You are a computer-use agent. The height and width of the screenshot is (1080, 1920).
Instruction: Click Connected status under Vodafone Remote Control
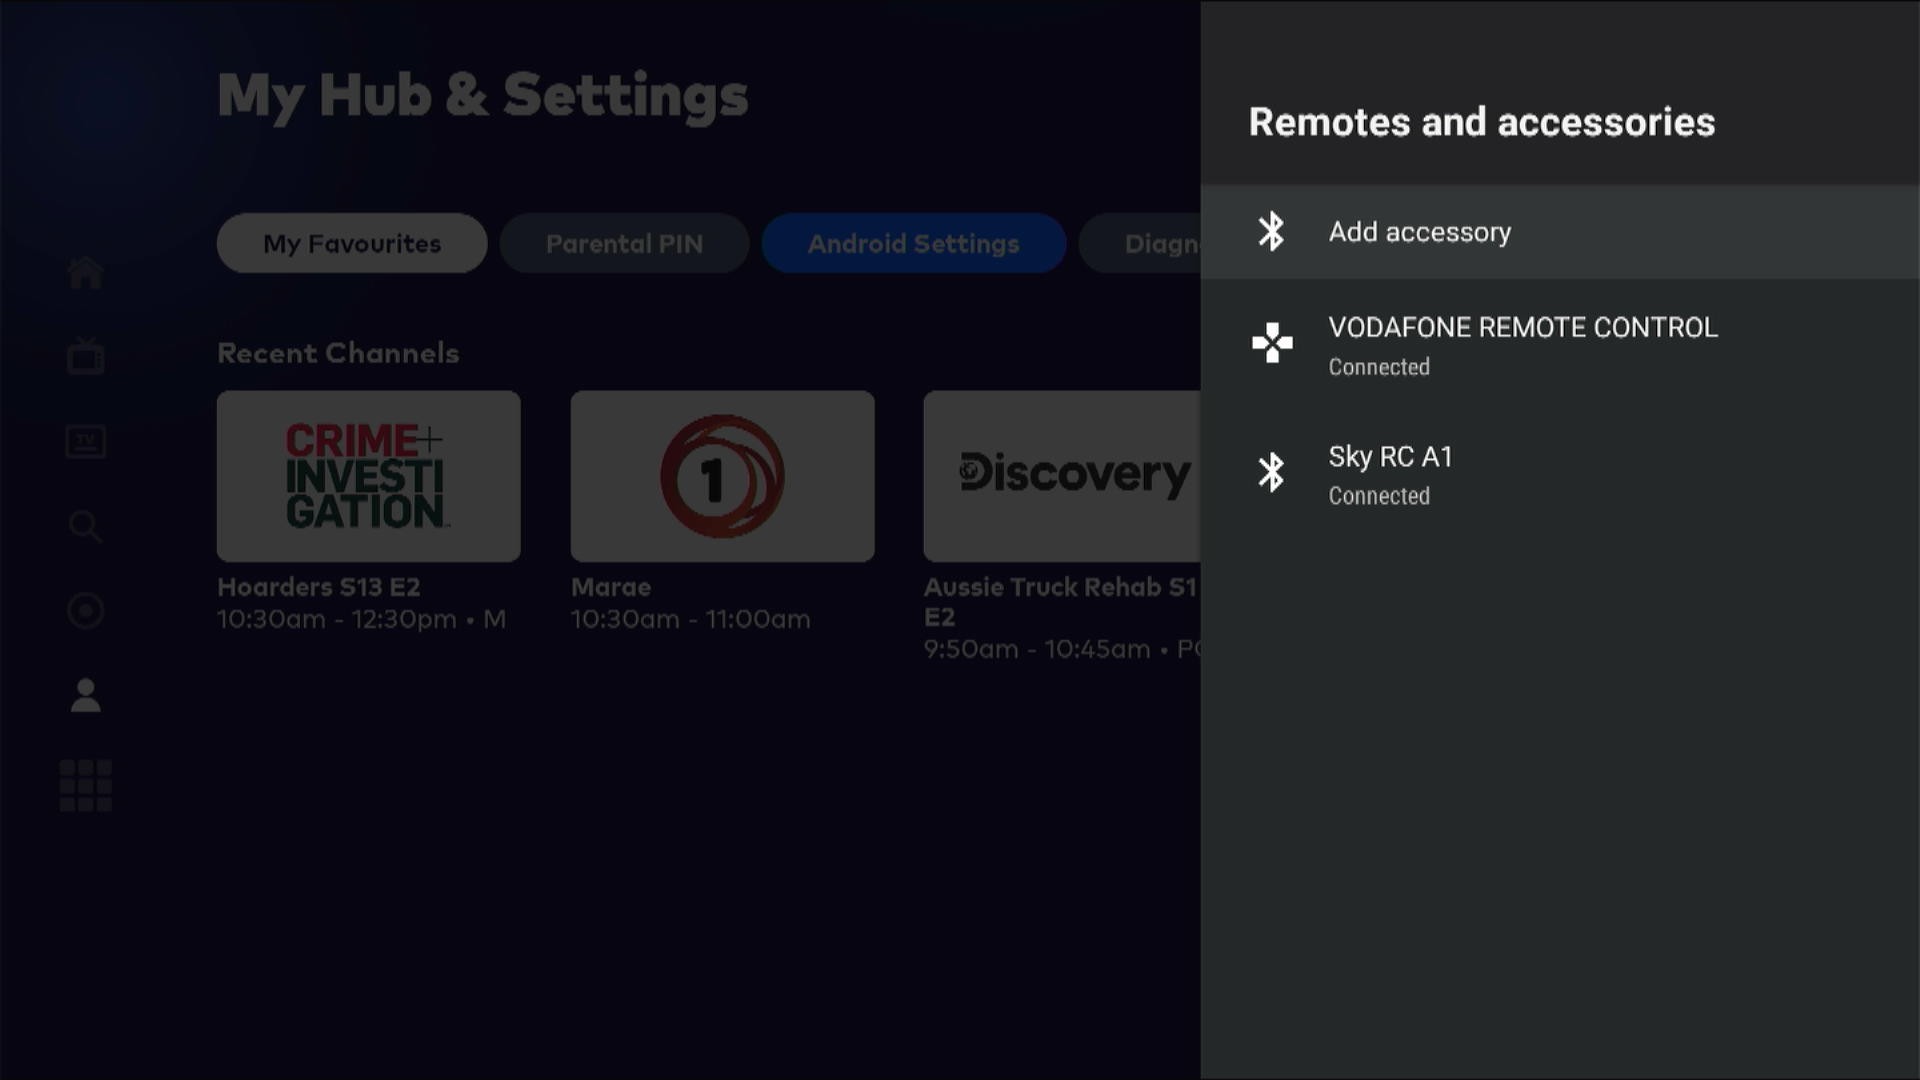pyautogui.click(x=1379, y=367)
